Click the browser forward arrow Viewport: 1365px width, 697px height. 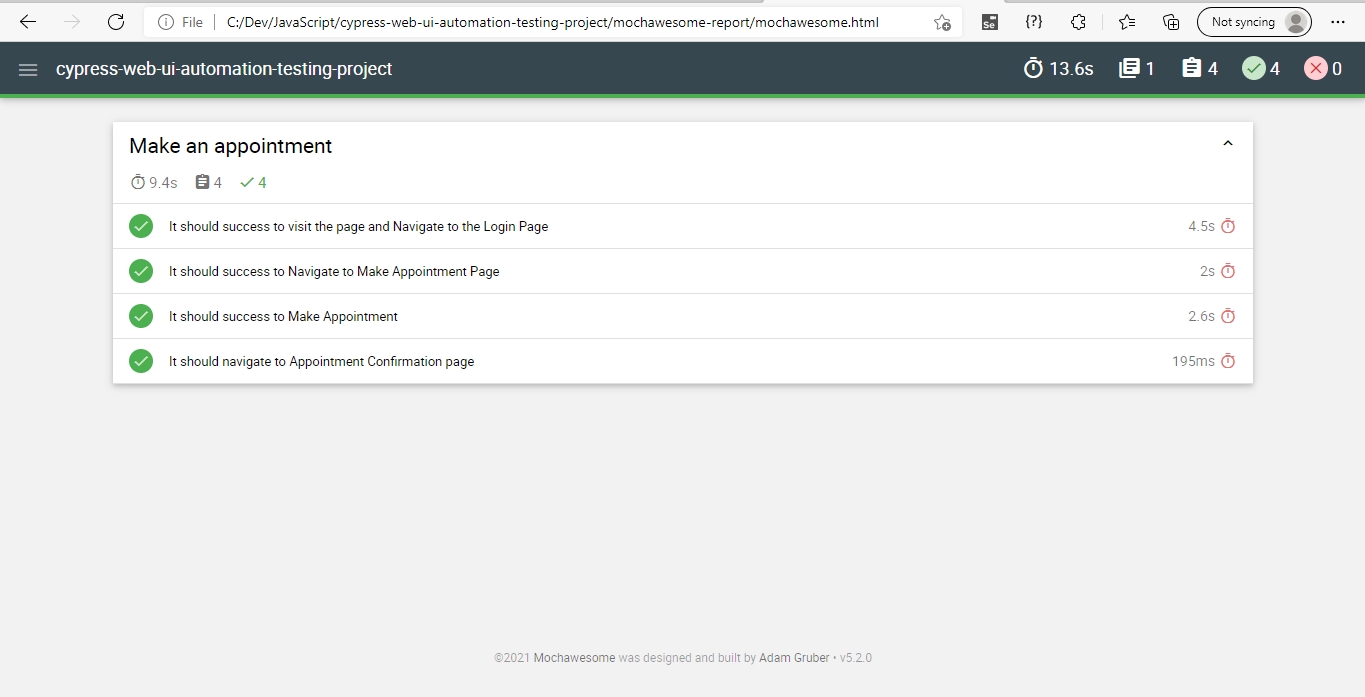pos(72,22)
